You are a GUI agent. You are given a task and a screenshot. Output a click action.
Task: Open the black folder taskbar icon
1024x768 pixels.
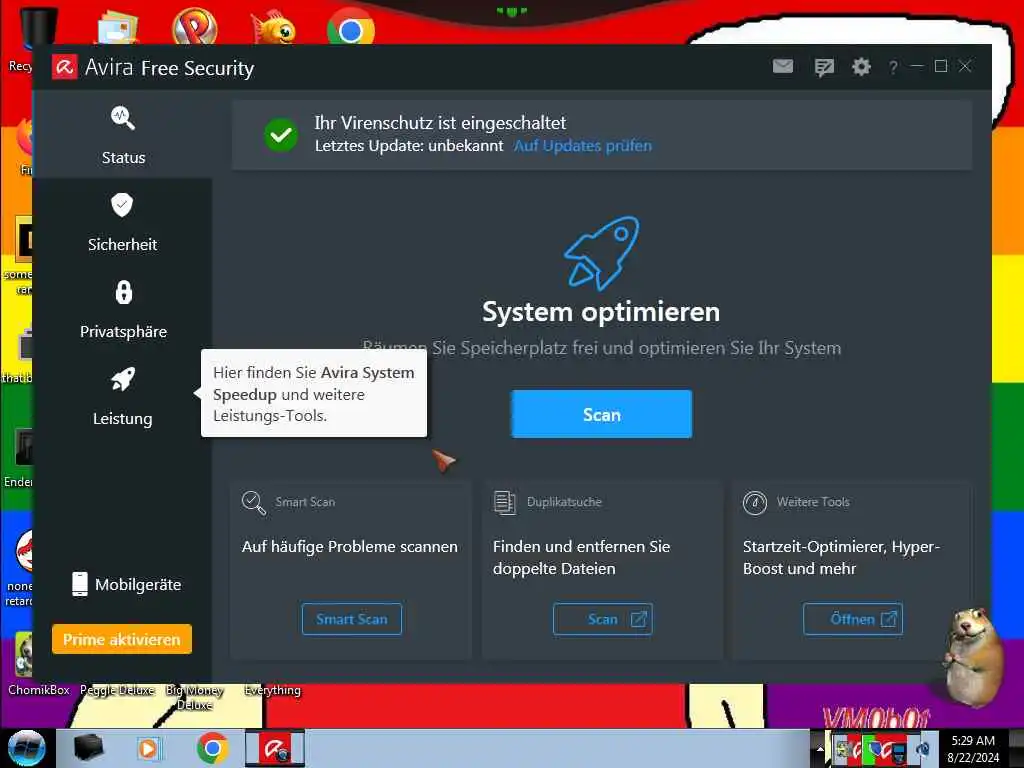coord(89,748)
